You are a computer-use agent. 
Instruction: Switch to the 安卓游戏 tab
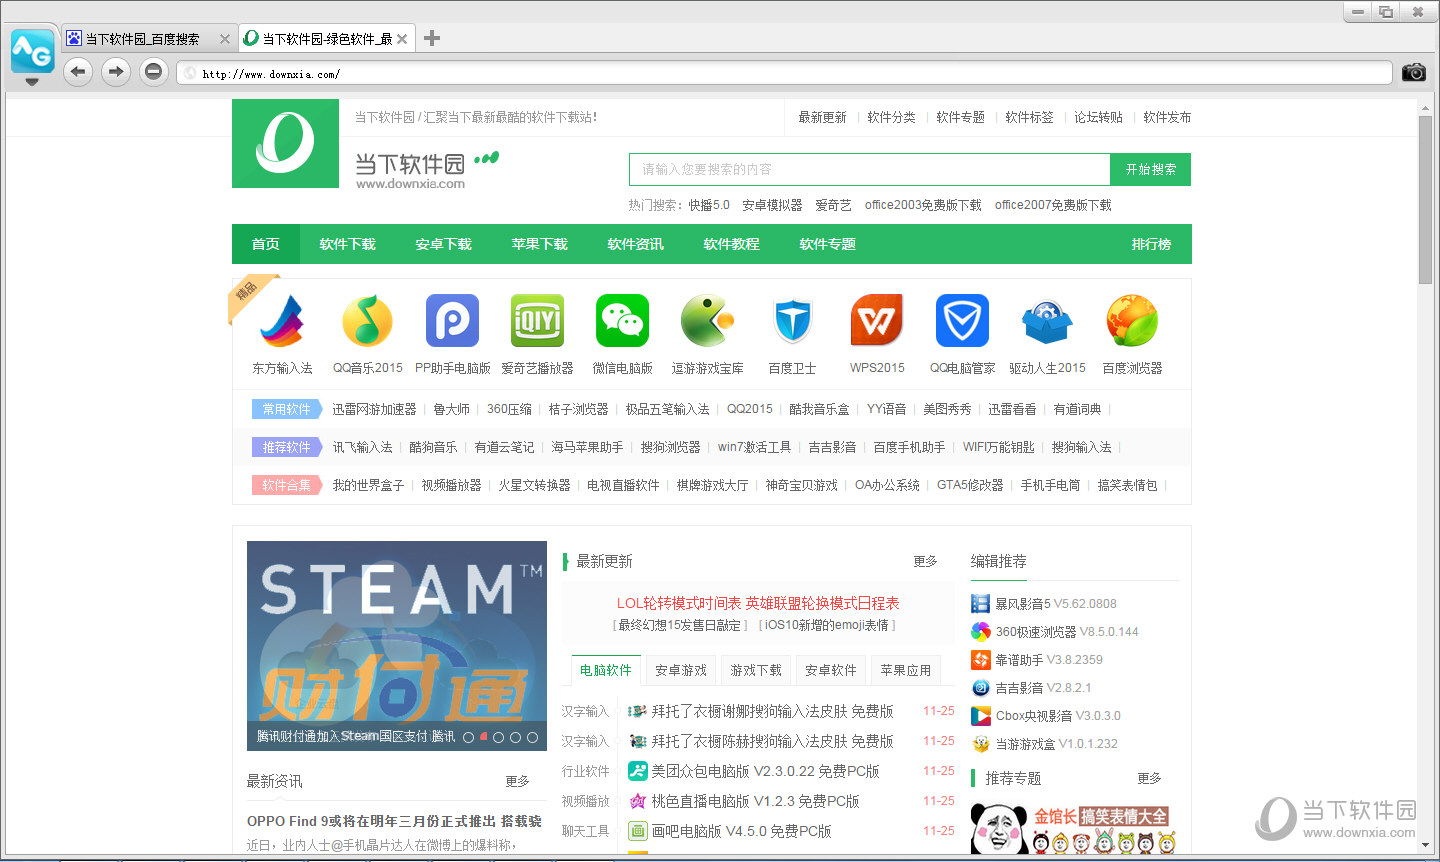(x=681, y=670)
